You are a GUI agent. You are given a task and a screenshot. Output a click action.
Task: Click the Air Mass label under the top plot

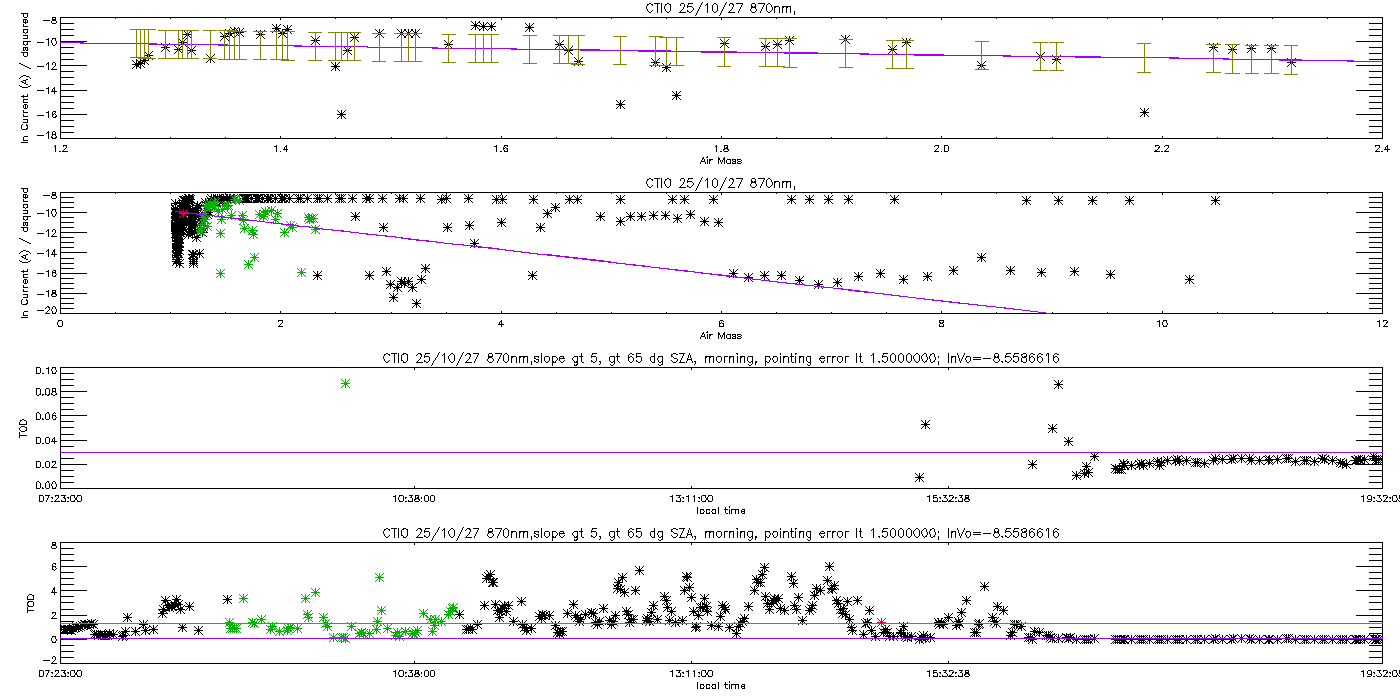click(x=721, y=160)
